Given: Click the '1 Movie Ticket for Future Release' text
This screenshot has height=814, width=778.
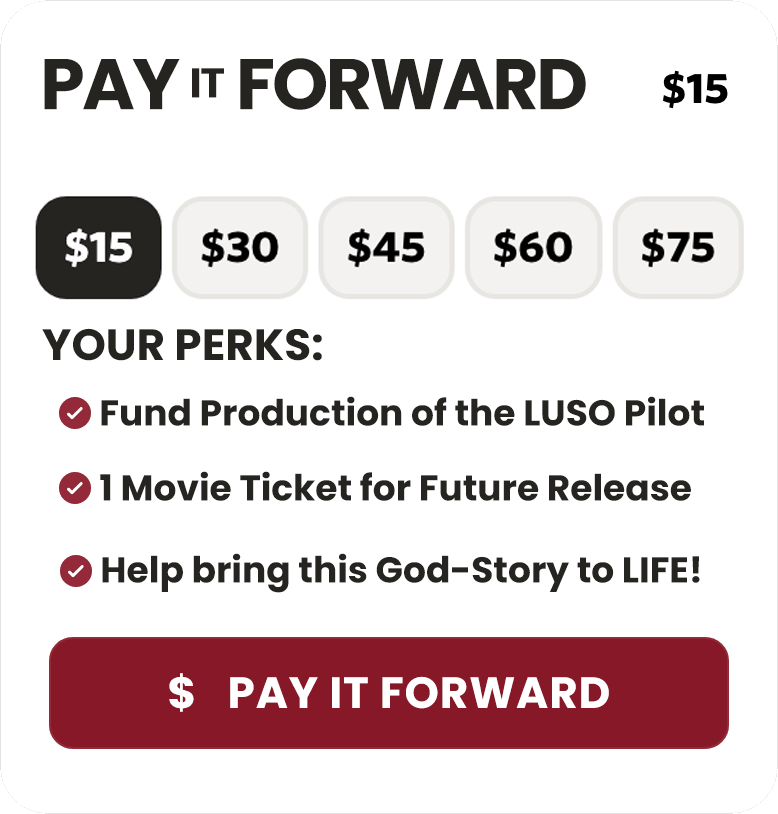Looking at the screenshot, I should point(395,488).
